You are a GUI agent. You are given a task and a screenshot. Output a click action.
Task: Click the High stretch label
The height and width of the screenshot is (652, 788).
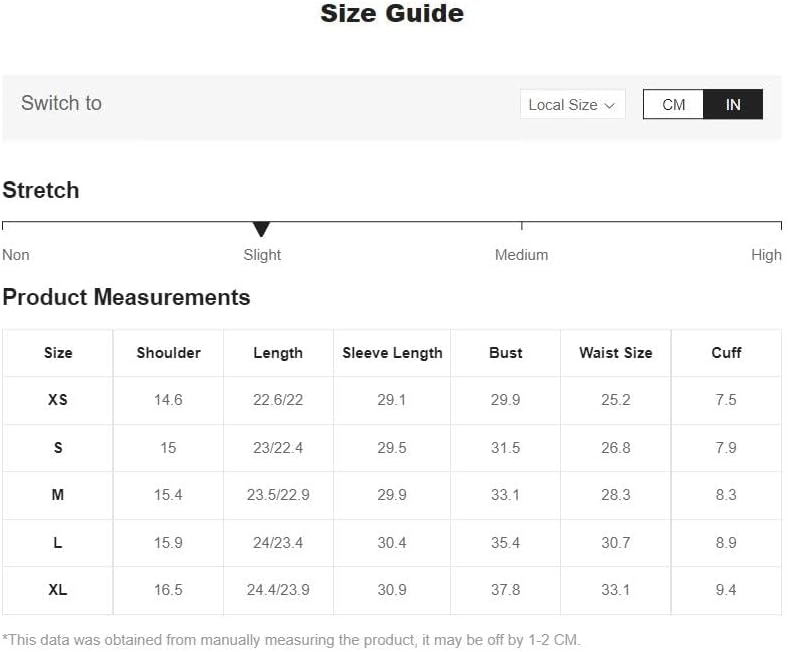[x=766, y=255]
